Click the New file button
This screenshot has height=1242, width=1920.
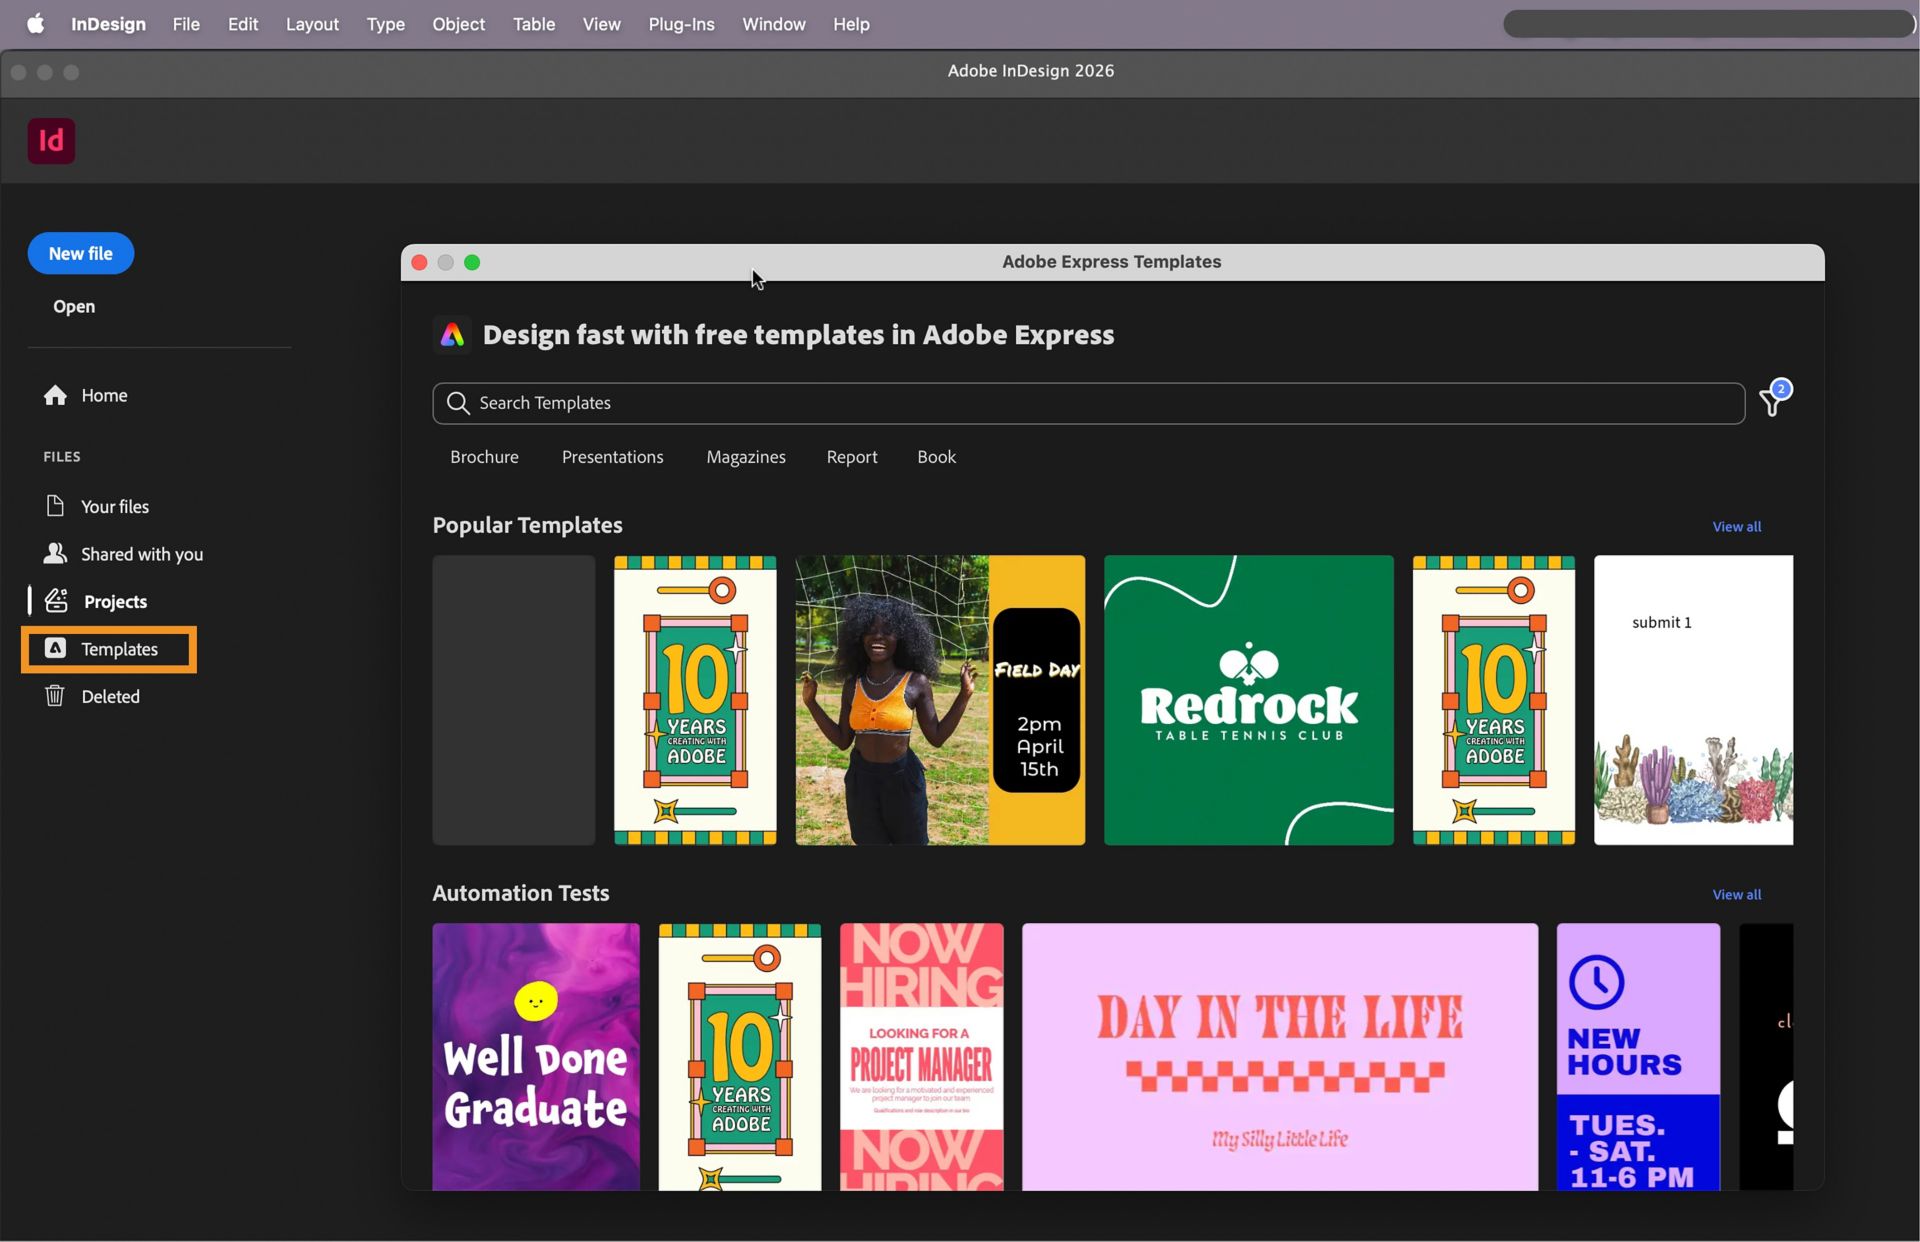[80, 253]
